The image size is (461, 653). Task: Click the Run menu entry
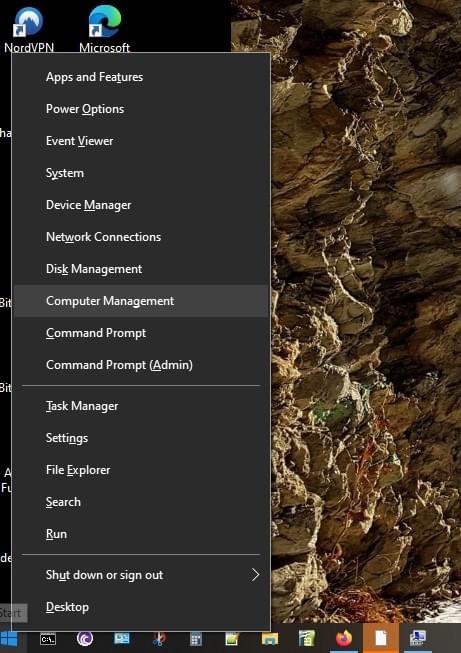click(x=141, y=534)
